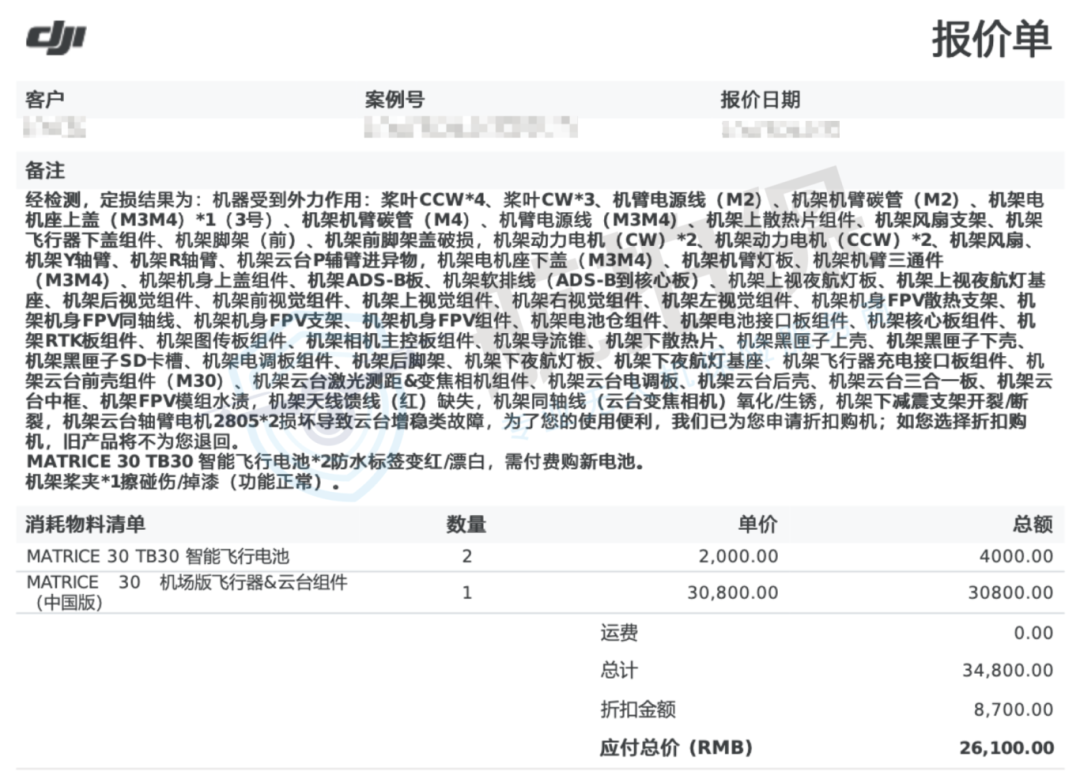The image size is (1080, 776).
Task: Select the 机场版飞行器&云台组件 item row
Action: (x=186, y=592)
